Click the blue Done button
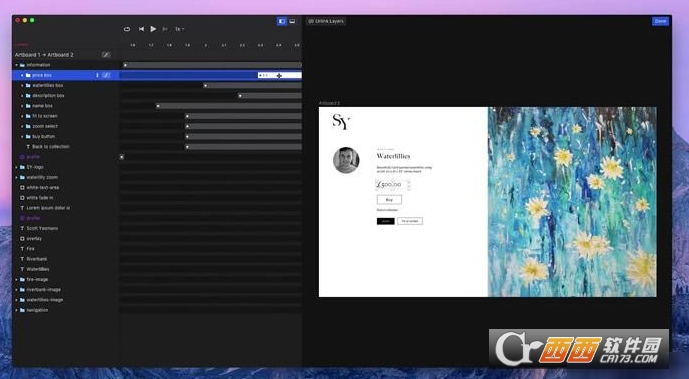 coord(660,21)
